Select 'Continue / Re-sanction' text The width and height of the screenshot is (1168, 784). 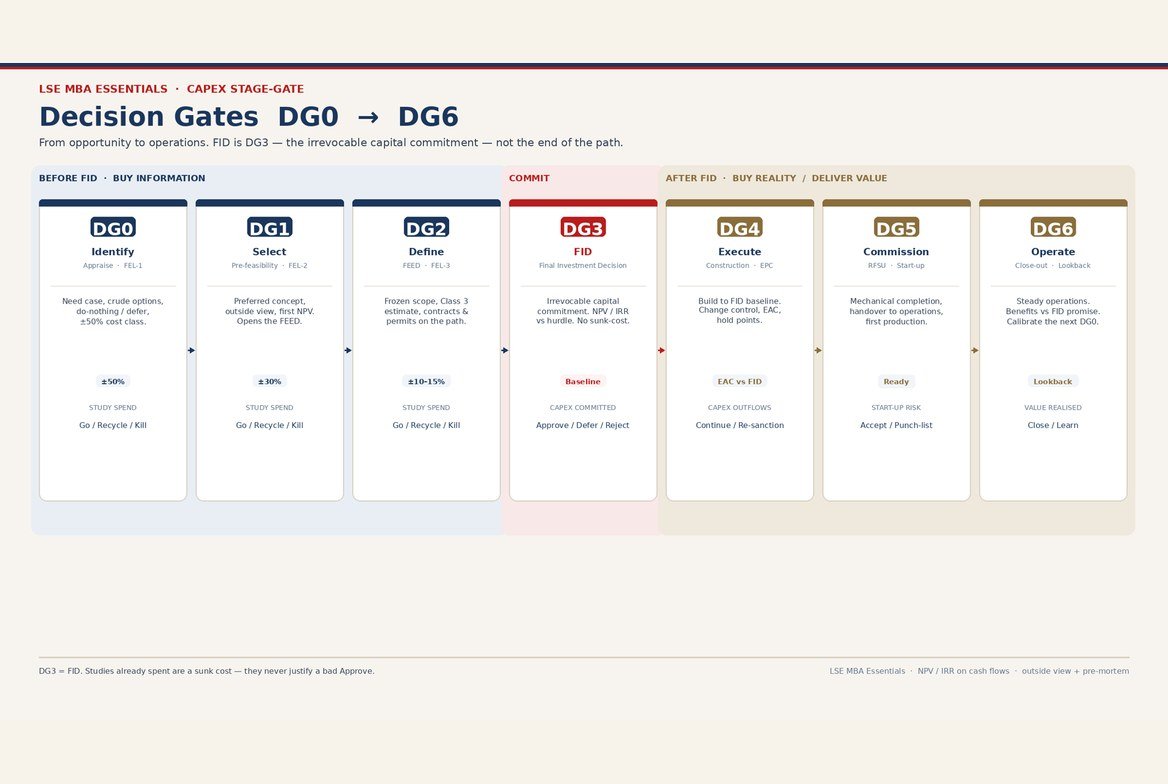pos(740,426)
